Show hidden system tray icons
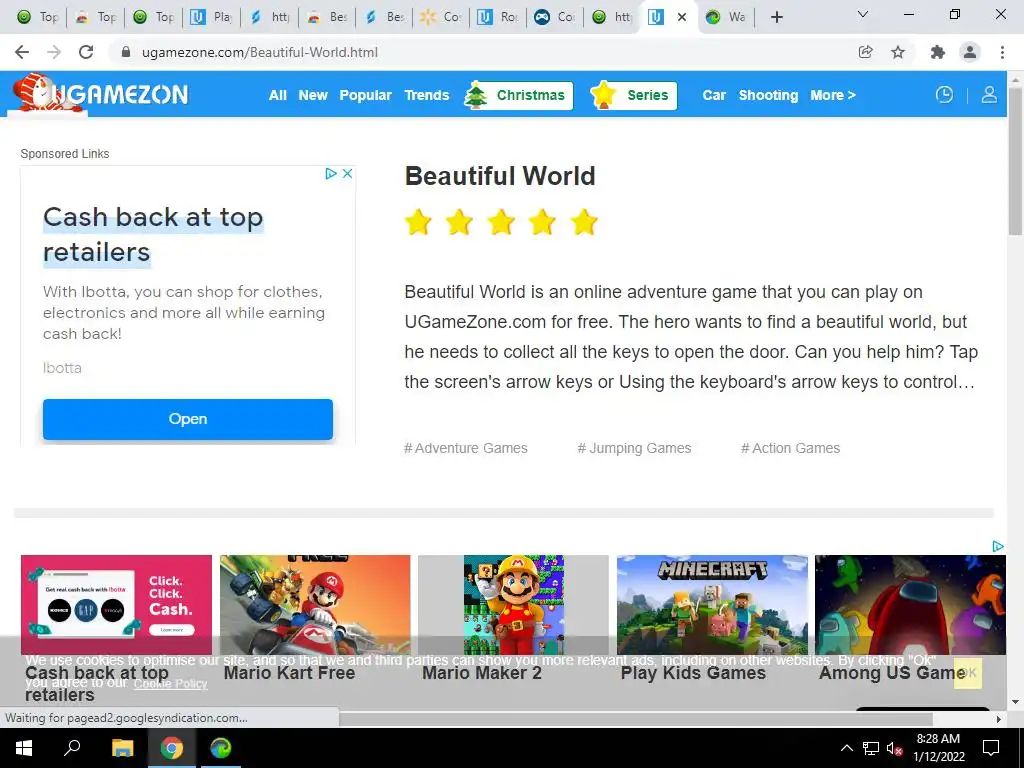The image size is (1024, 768). [846, 748]
